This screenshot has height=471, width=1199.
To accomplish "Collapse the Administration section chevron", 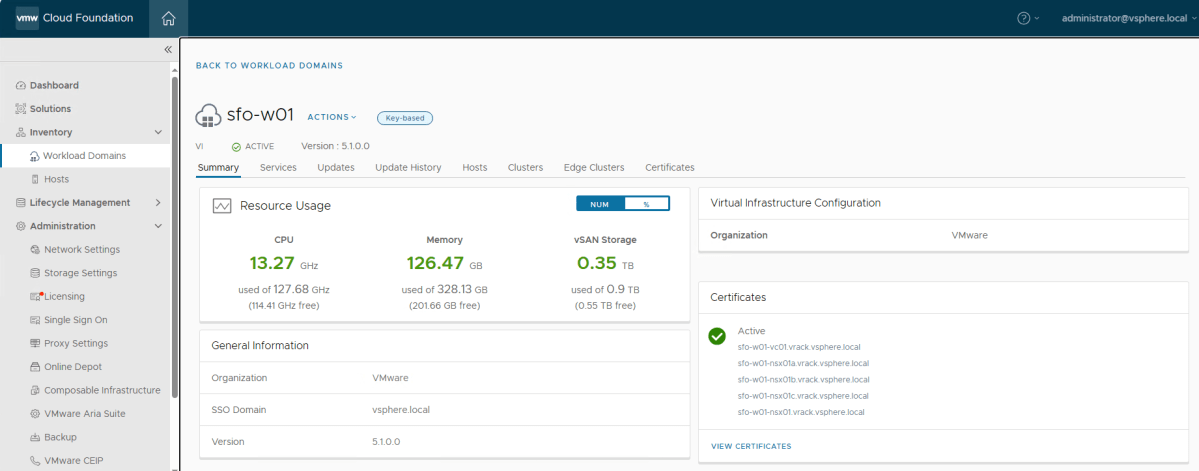I will 158,226.
